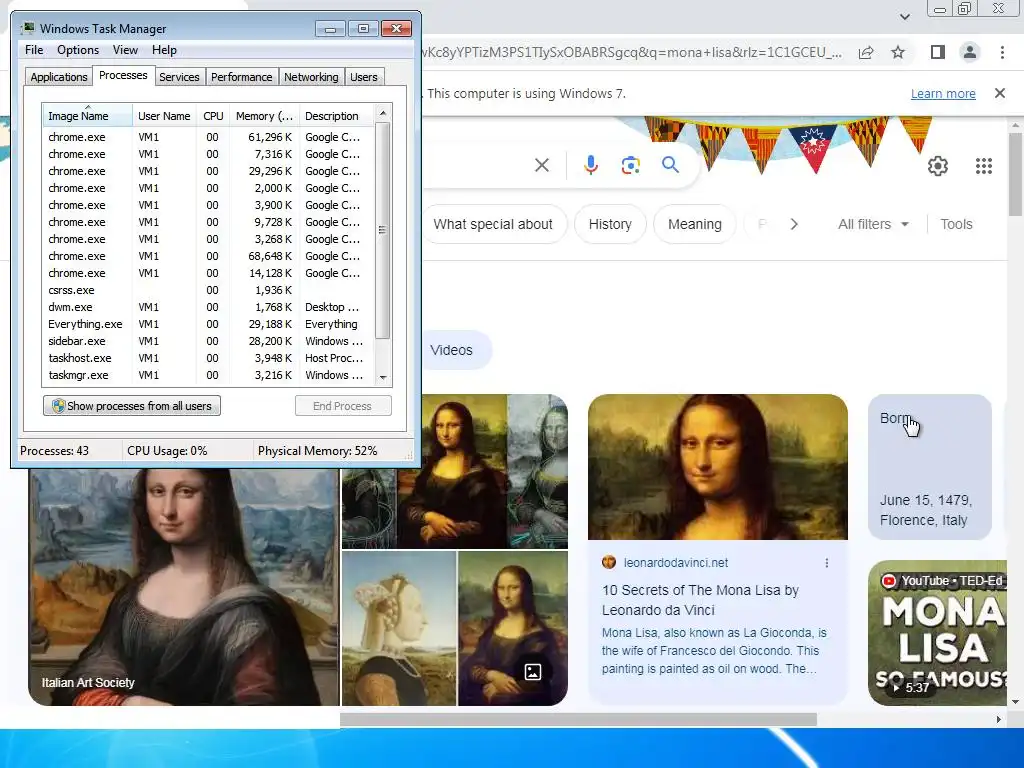This screenshot has width=1024, height=768.
Task: Click the image icon on Mona Lisa collage
Action: [533, 671]
